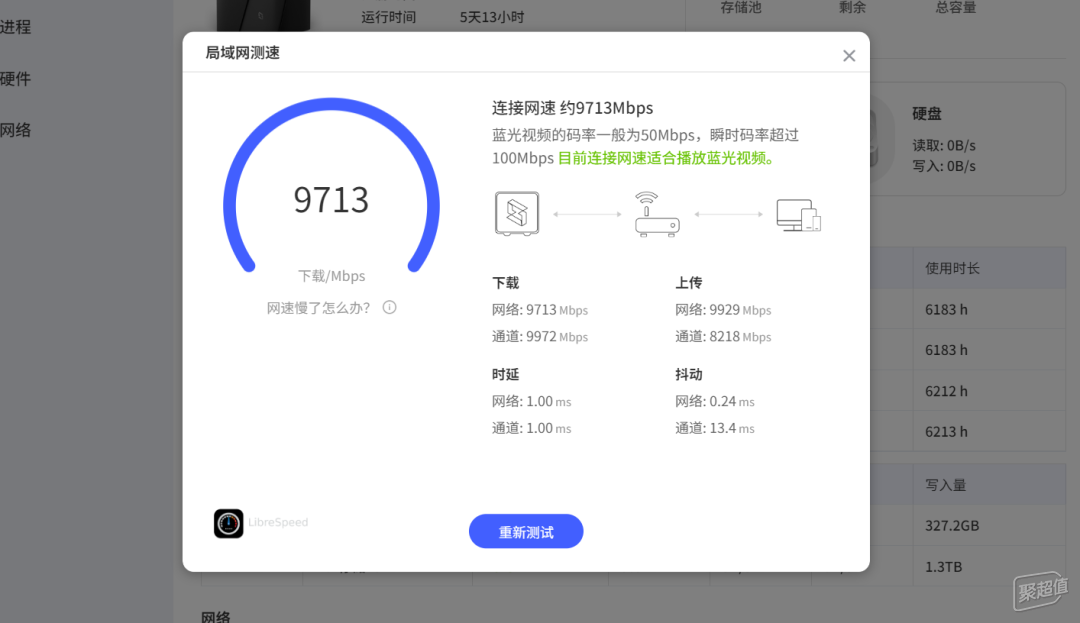Click the upload 网络: 9929 Mbps value
The height and width of the screenshot is (623, 1080).
(x=723, y=310)
